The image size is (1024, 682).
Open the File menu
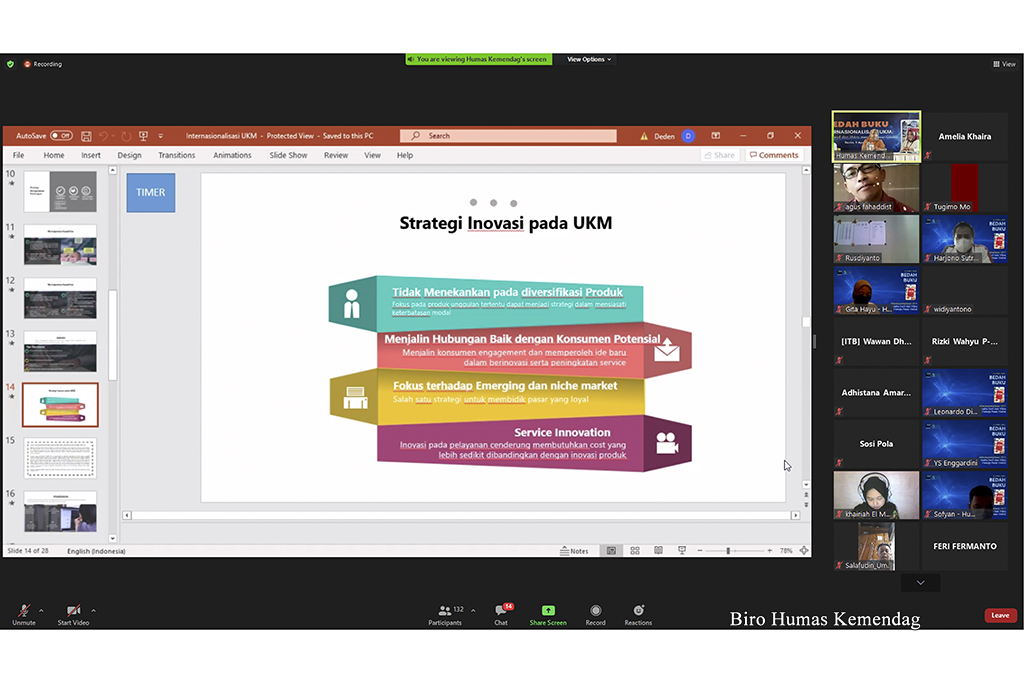(x=18, y=155)
